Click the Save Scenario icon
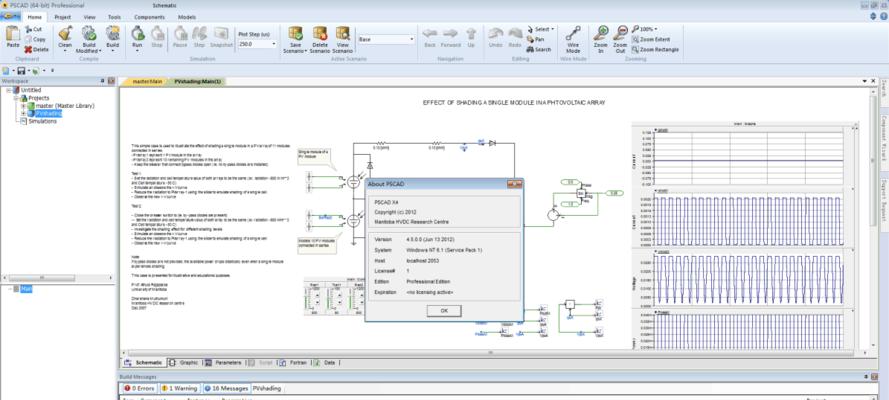The height and width of the screenshot is (400, 889). tap(295, 33)
